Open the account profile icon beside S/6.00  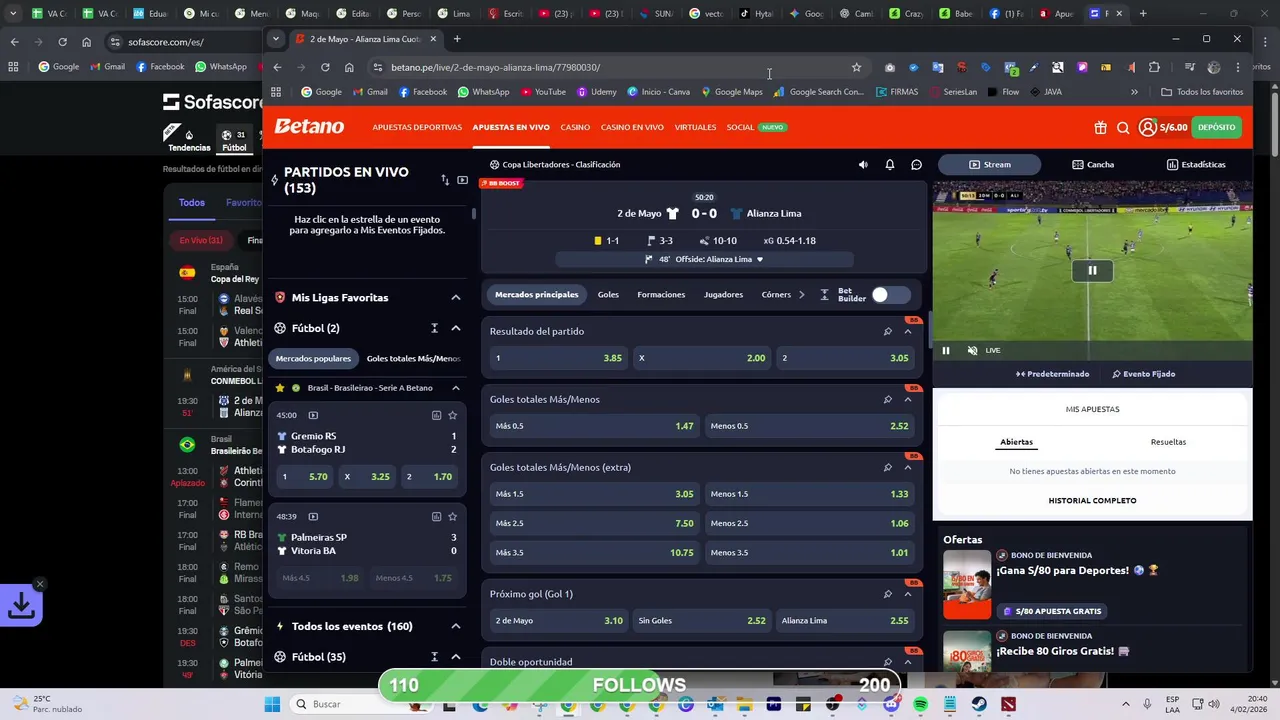(1148, 127)
